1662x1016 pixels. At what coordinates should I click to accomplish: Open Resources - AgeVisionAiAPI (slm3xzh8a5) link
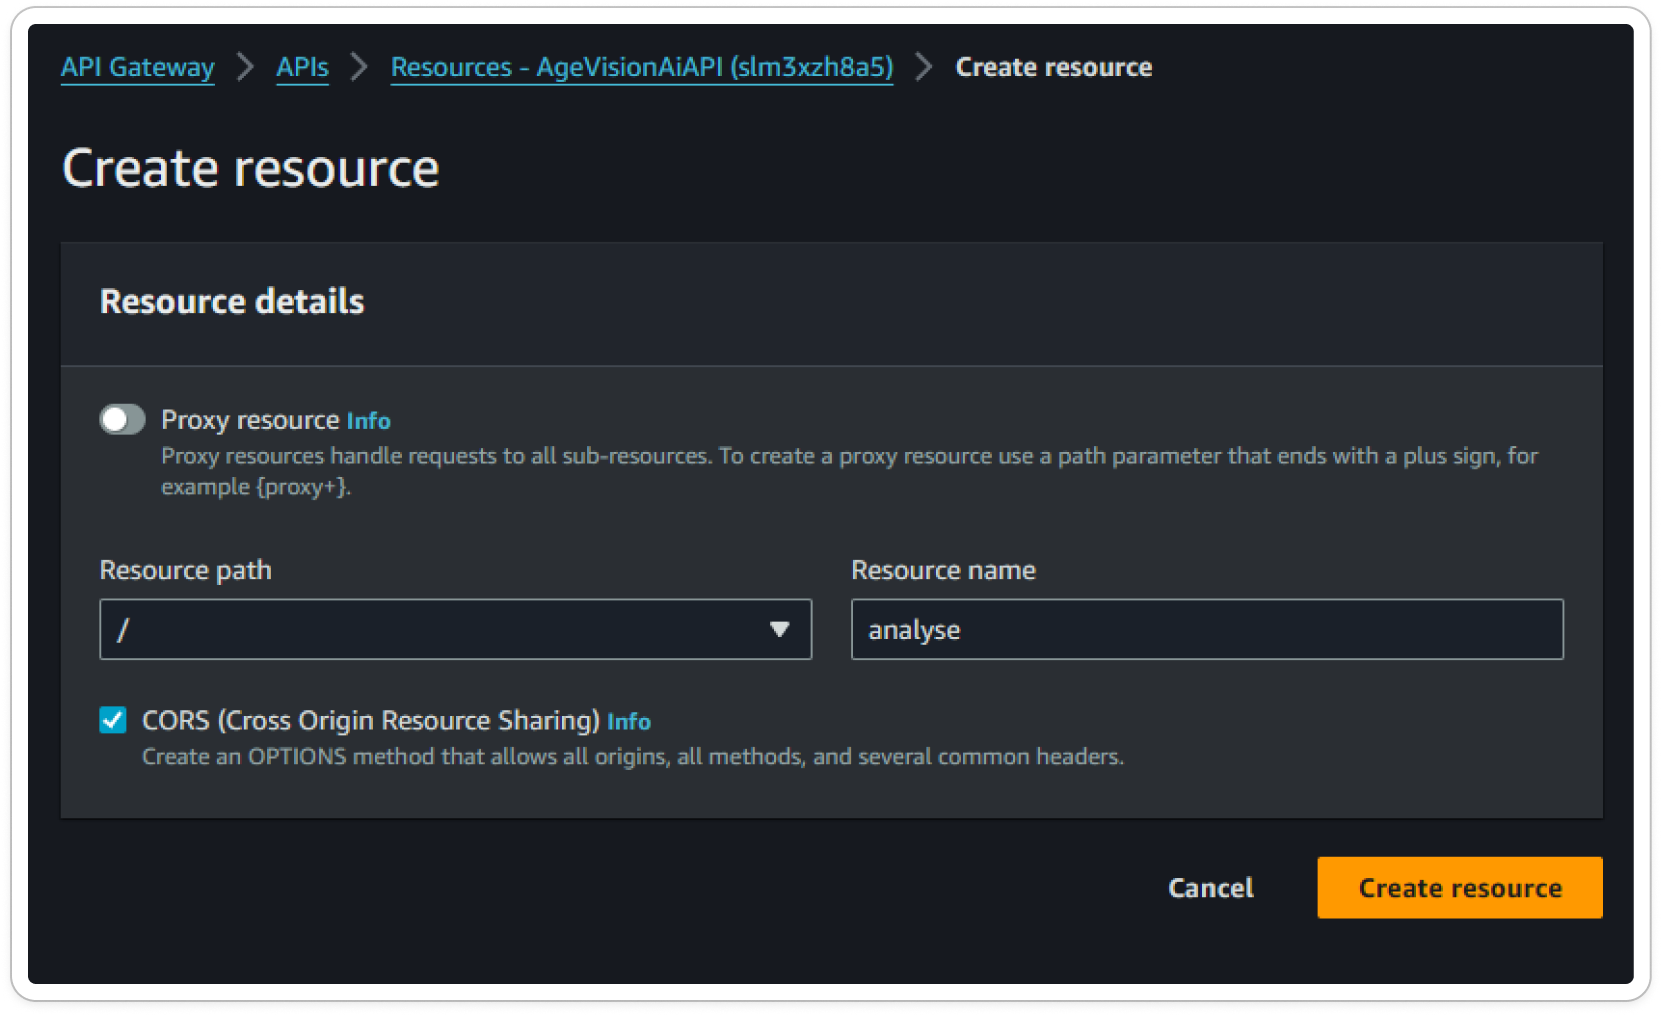point(641,66)
